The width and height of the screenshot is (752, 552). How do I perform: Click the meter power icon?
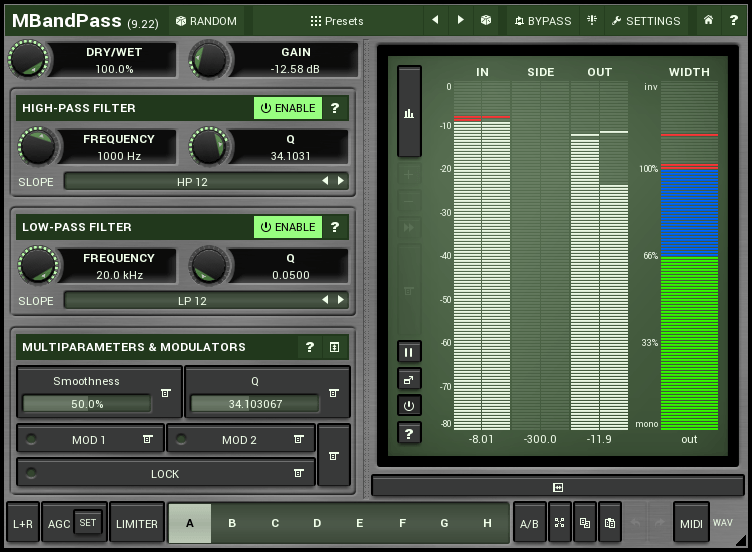coord(409,406)
